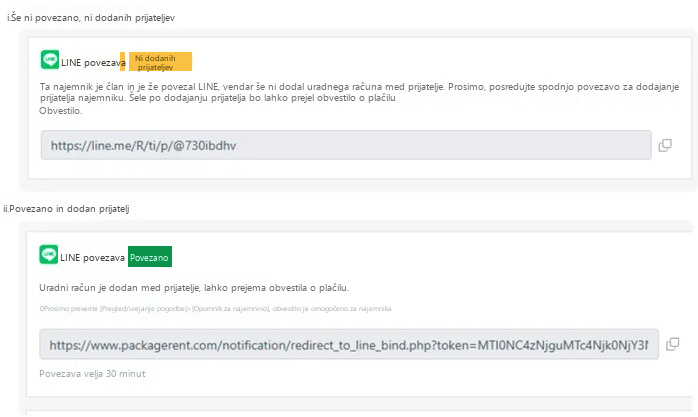Click heading 'i.Še ni povezano, ni dodanih prijateljev'
Screen dimensions: 698x417
pyautogui.click(x=91, y=18)
